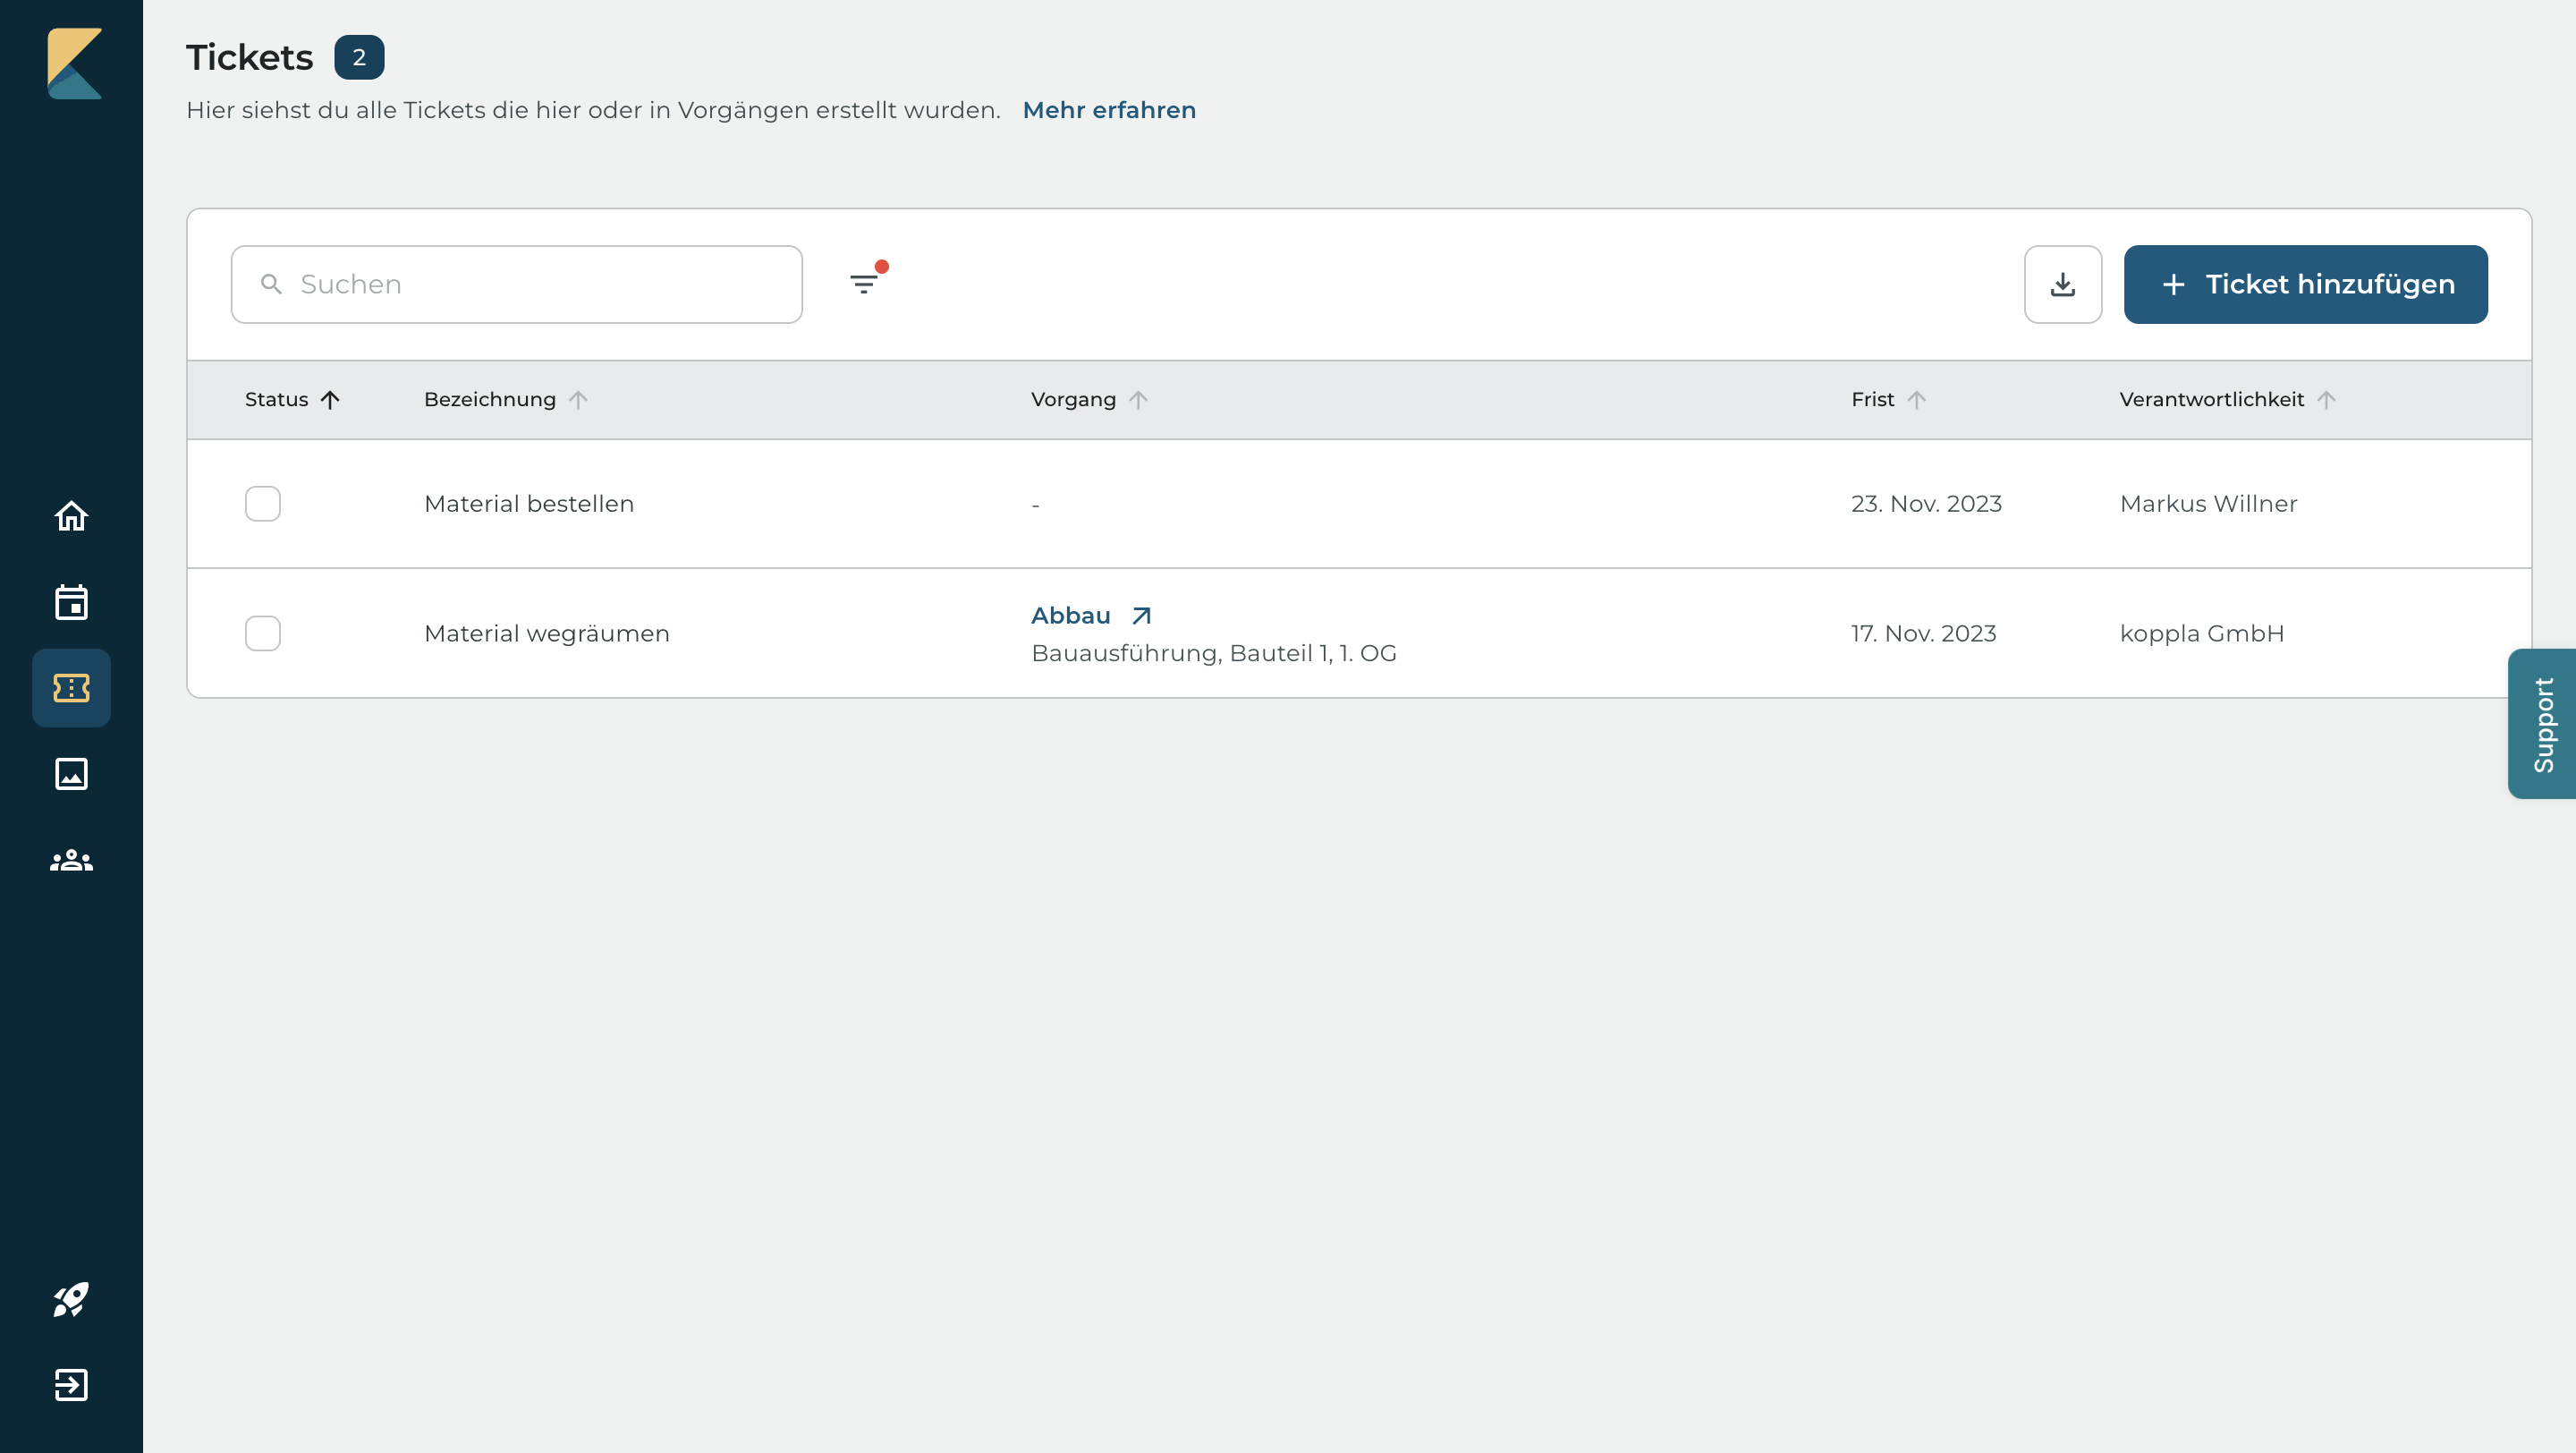Go to the Home dashboard icon
Image resolution: width=2576 pixels, height=1453 pixels.
(71, 516)
